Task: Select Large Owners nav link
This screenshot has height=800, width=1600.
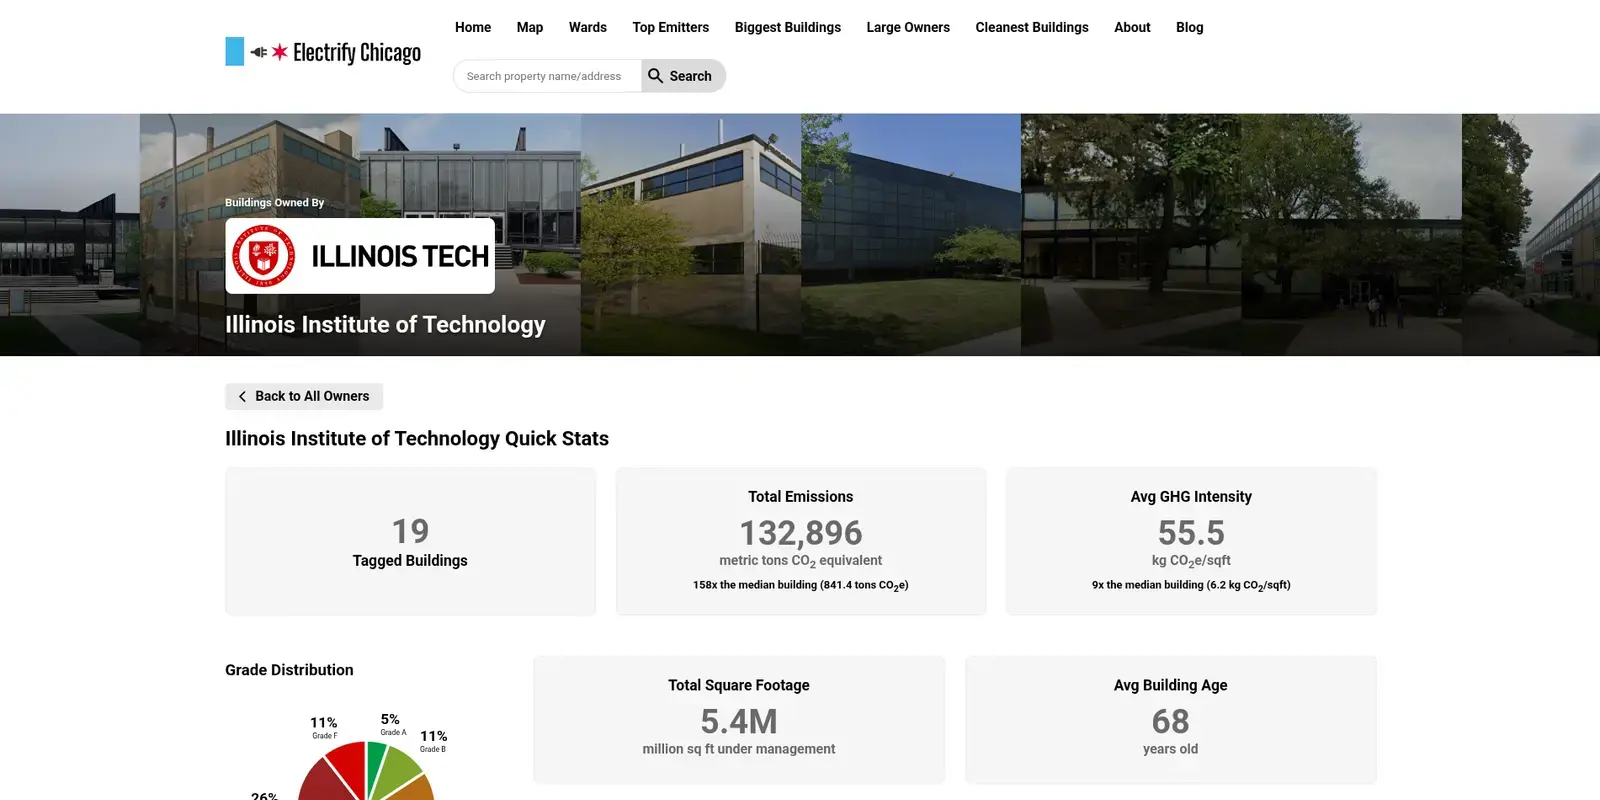Action: pyautogui.click(x=907, y=27)
